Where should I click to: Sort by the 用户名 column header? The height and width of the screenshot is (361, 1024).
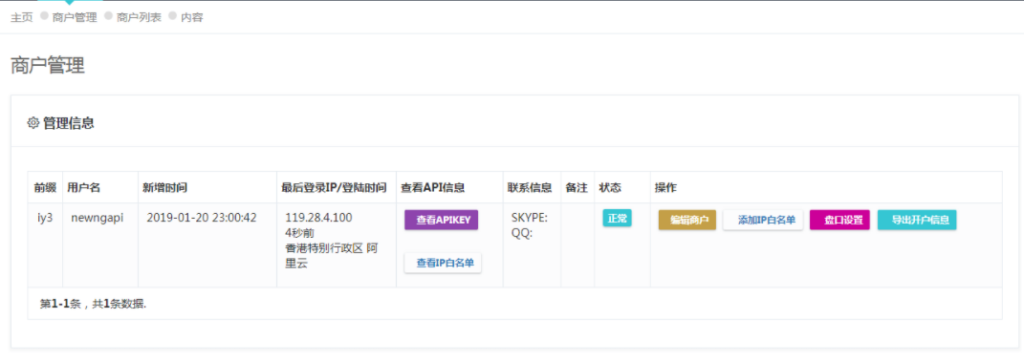tap(84, 187)
